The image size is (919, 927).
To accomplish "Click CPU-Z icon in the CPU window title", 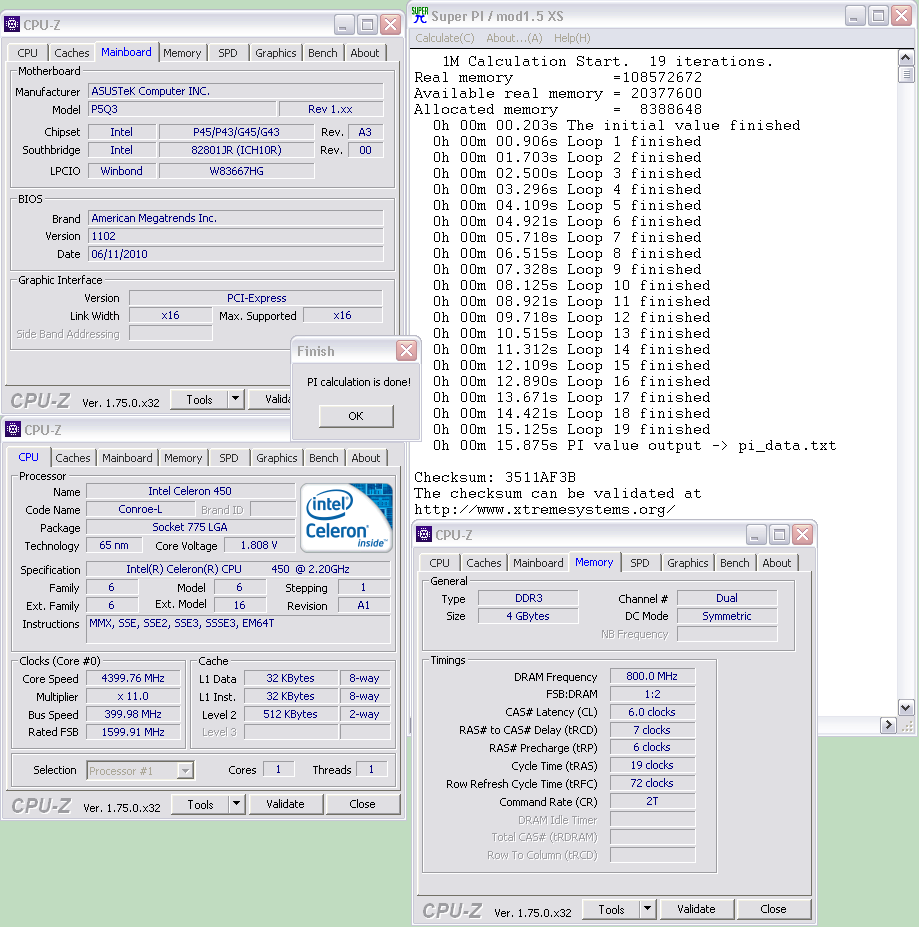I will click(x=12, y=429).
